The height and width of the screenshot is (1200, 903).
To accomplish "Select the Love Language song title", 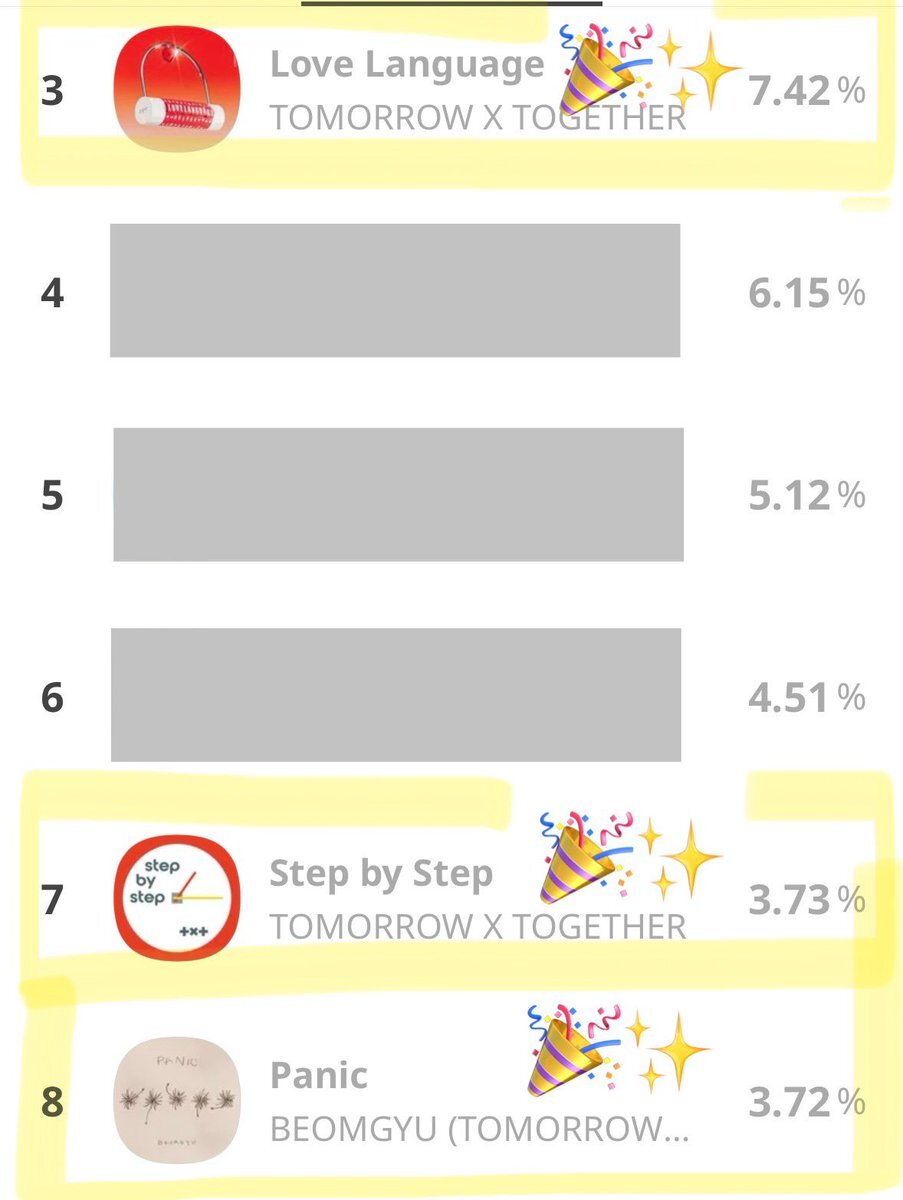I will click(407, 65).
